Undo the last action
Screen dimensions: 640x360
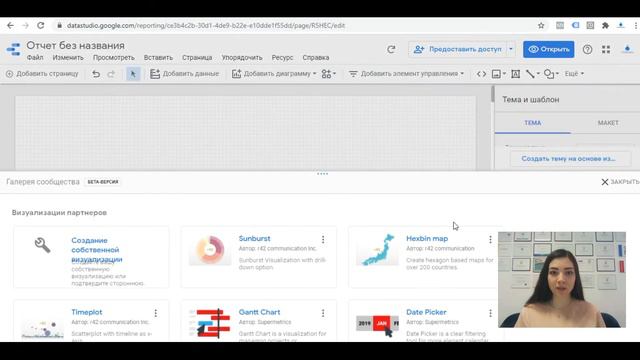point(96,74)
